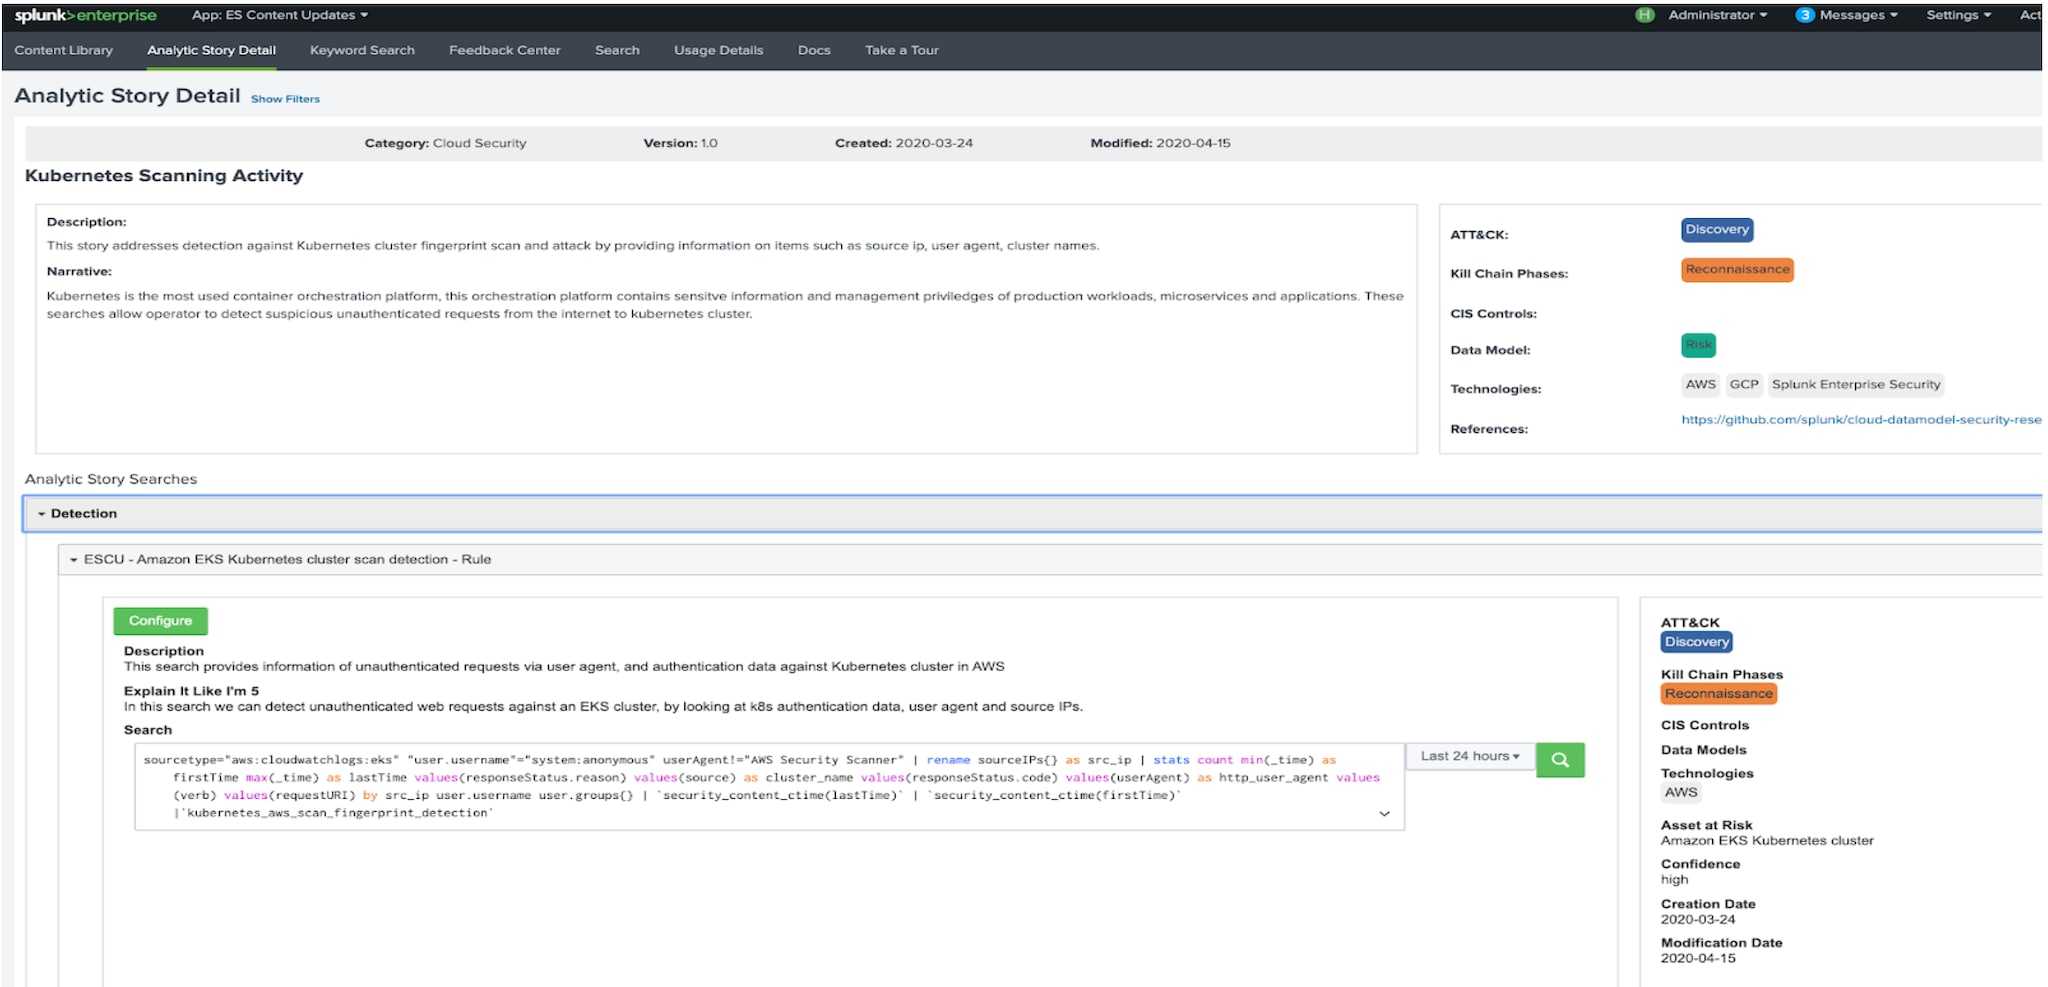Start Take a Tour
Screen dimensions: 2048x987
point(902,50)
